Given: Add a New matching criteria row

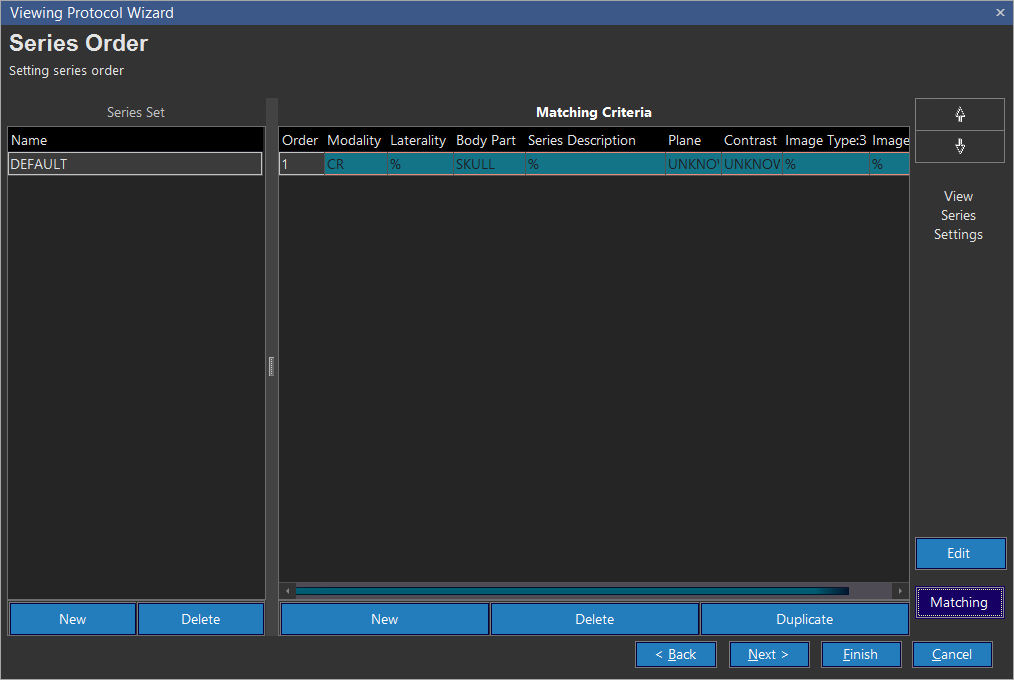Looking at the screenshot, I should 385,619.
